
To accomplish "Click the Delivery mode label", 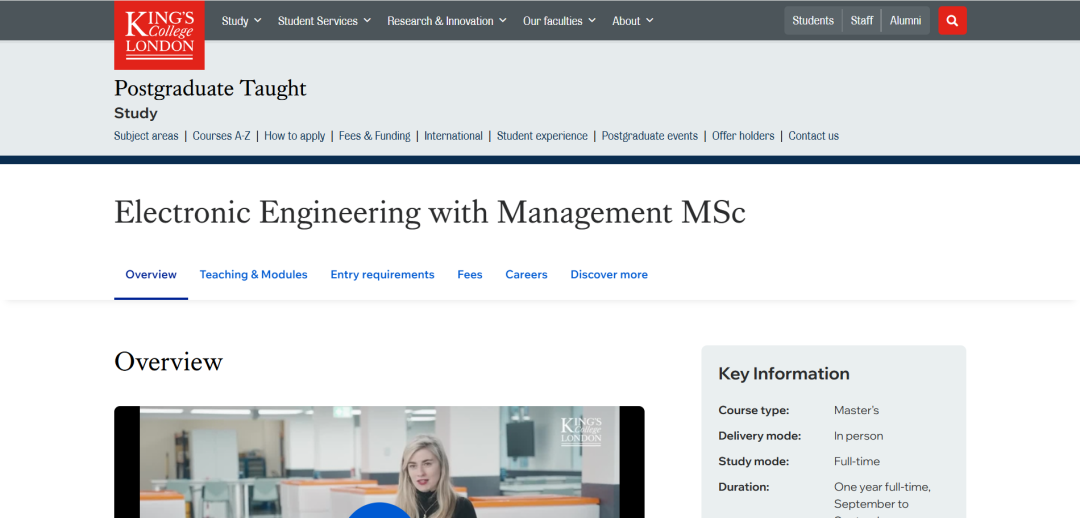I will 760,435.
